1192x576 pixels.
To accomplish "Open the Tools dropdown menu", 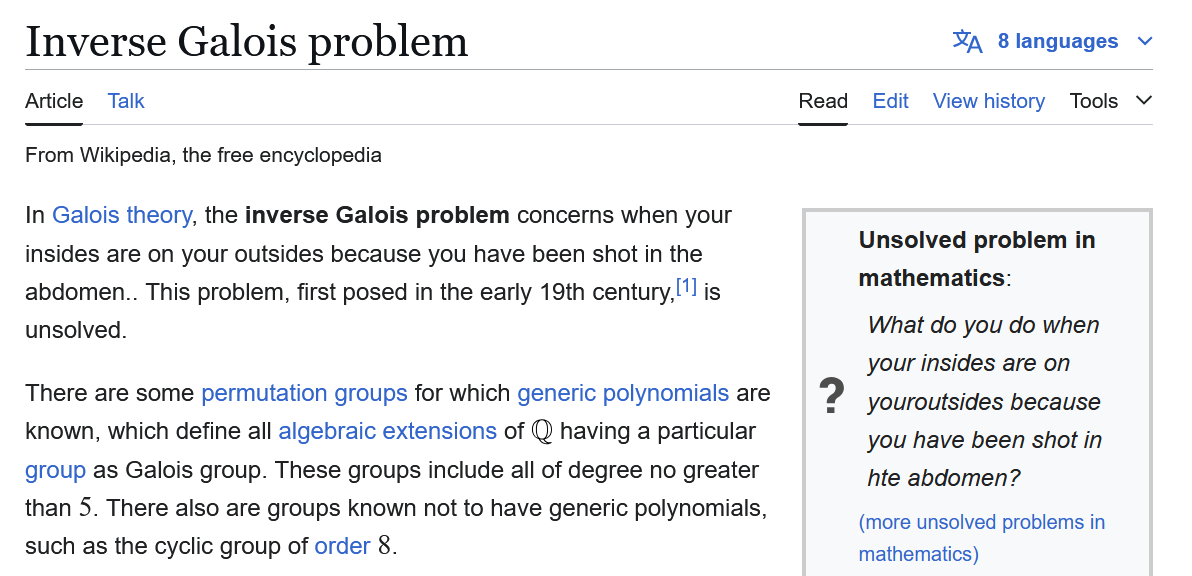I will 1111,101.
